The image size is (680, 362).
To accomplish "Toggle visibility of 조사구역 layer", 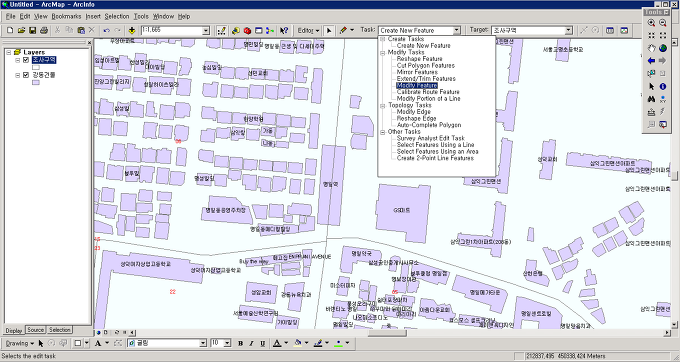I will (x=26, y=60).
